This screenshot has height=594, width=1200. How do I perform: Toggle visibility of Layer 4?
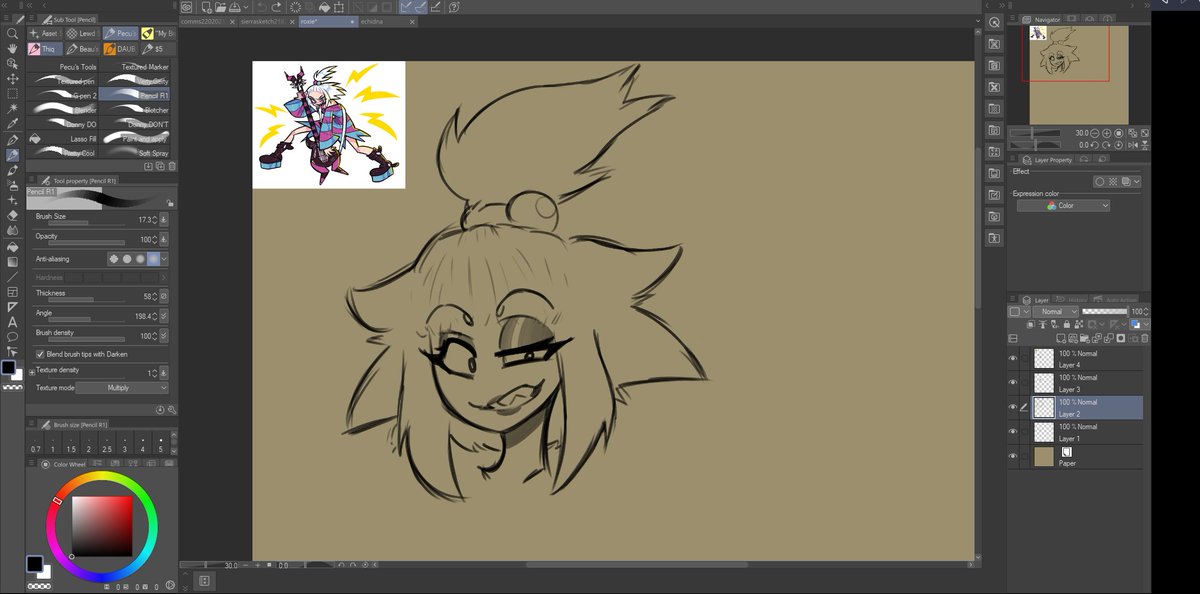(1013, 358)
